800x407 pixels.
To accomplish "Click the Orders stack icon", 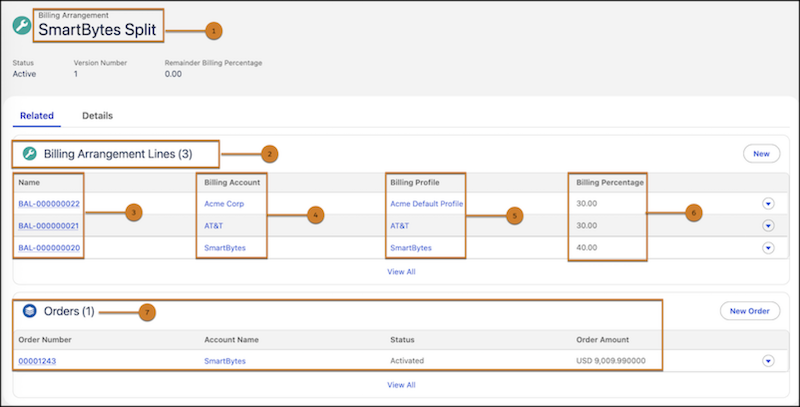I will 30,311.
